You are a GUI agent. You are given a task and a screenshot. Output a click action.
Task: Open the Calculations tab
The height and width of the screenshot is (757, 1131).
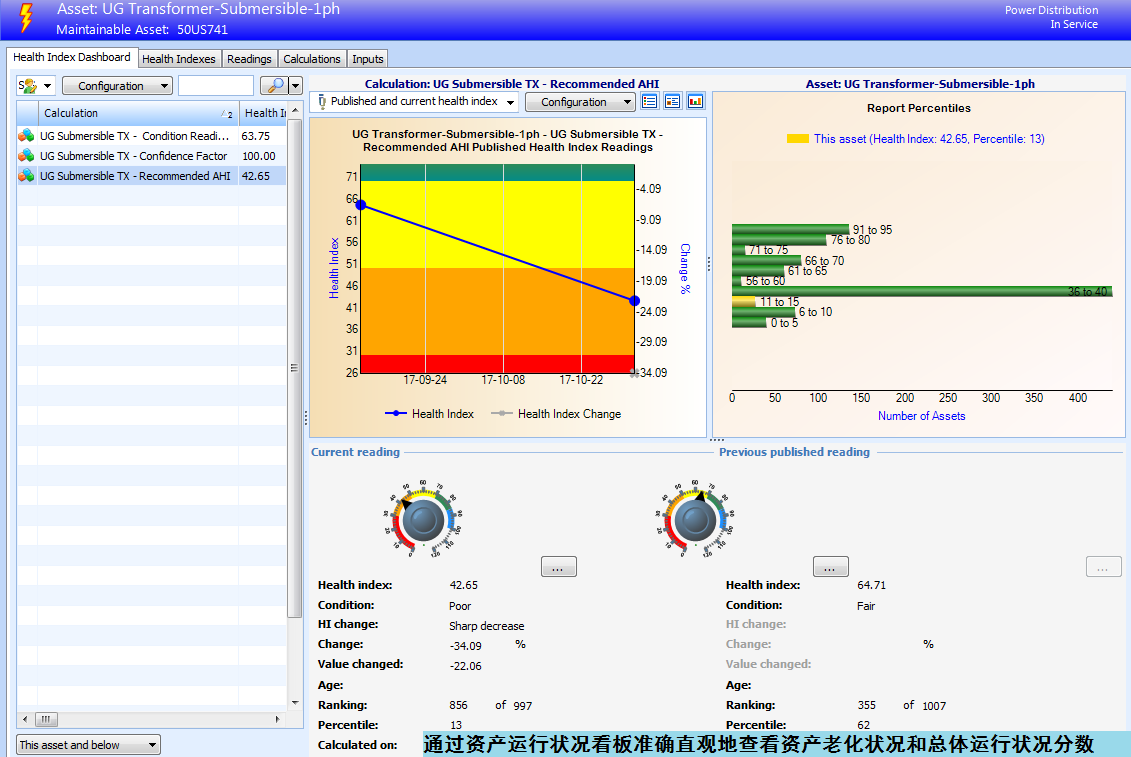click(x=312, y=59)
